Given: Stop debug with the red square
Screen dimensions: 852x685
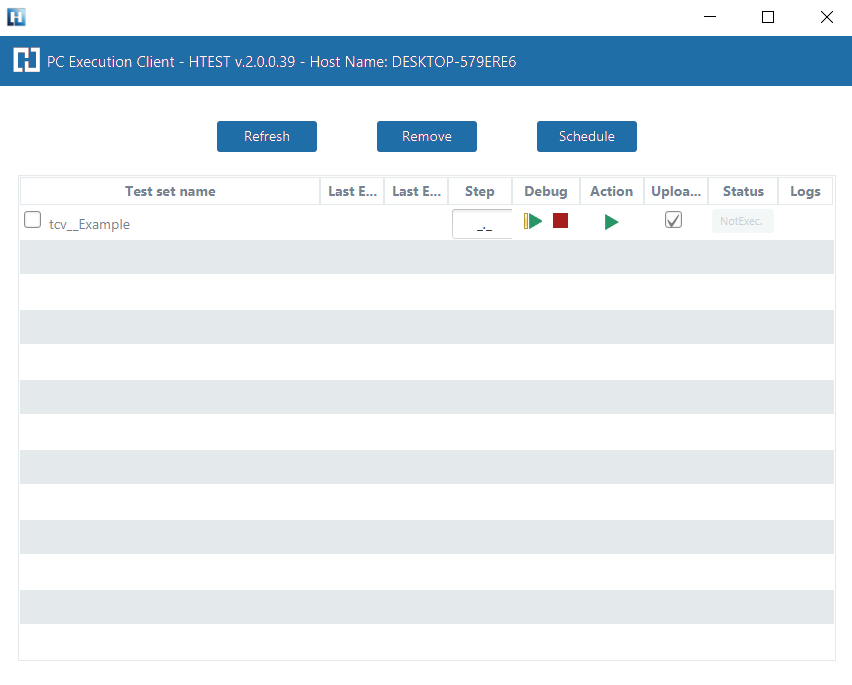Looking at the screenshot, I should coord(560,221).
